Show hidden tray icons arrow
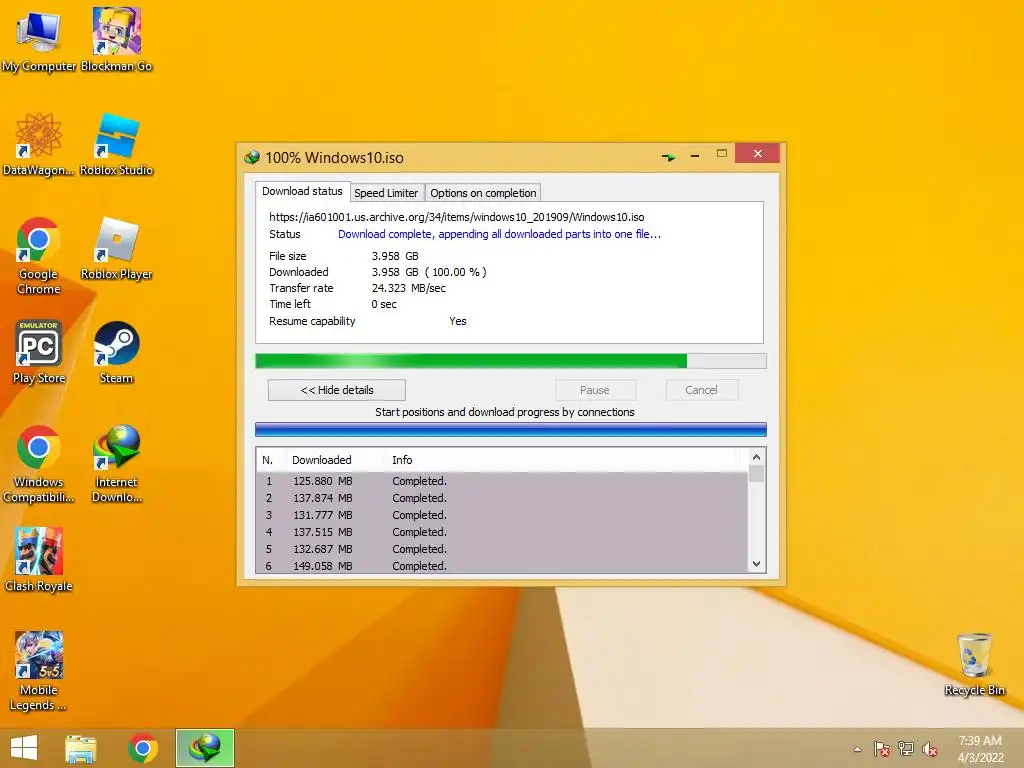 [857, 749]
